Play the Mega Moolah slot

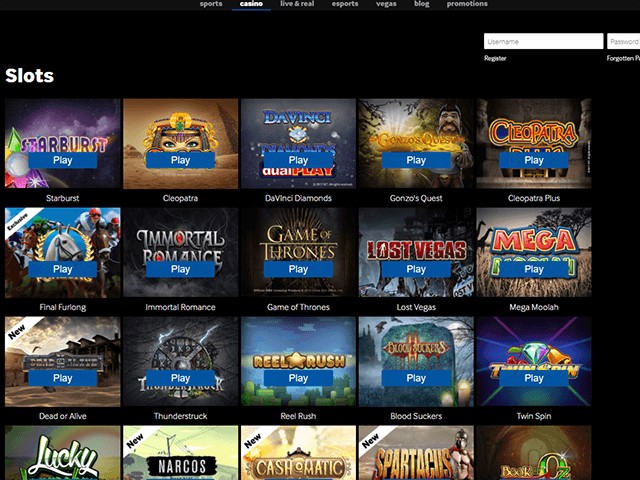point(534,269)
